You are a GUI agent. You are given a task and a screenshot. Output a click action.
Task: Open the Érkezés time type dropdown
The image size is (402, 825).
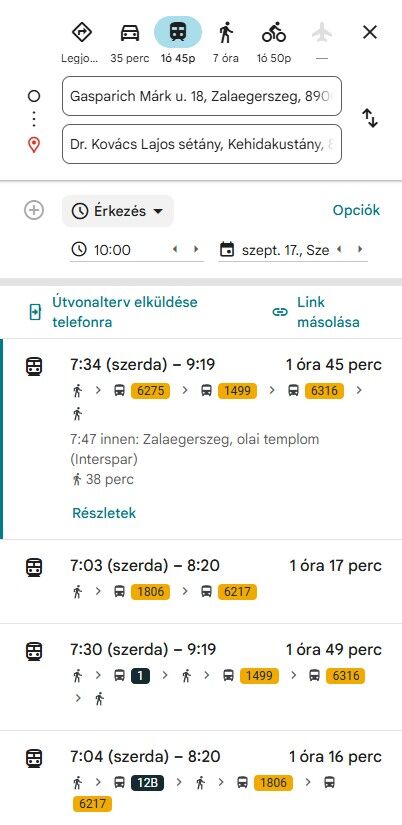point(118,211)
